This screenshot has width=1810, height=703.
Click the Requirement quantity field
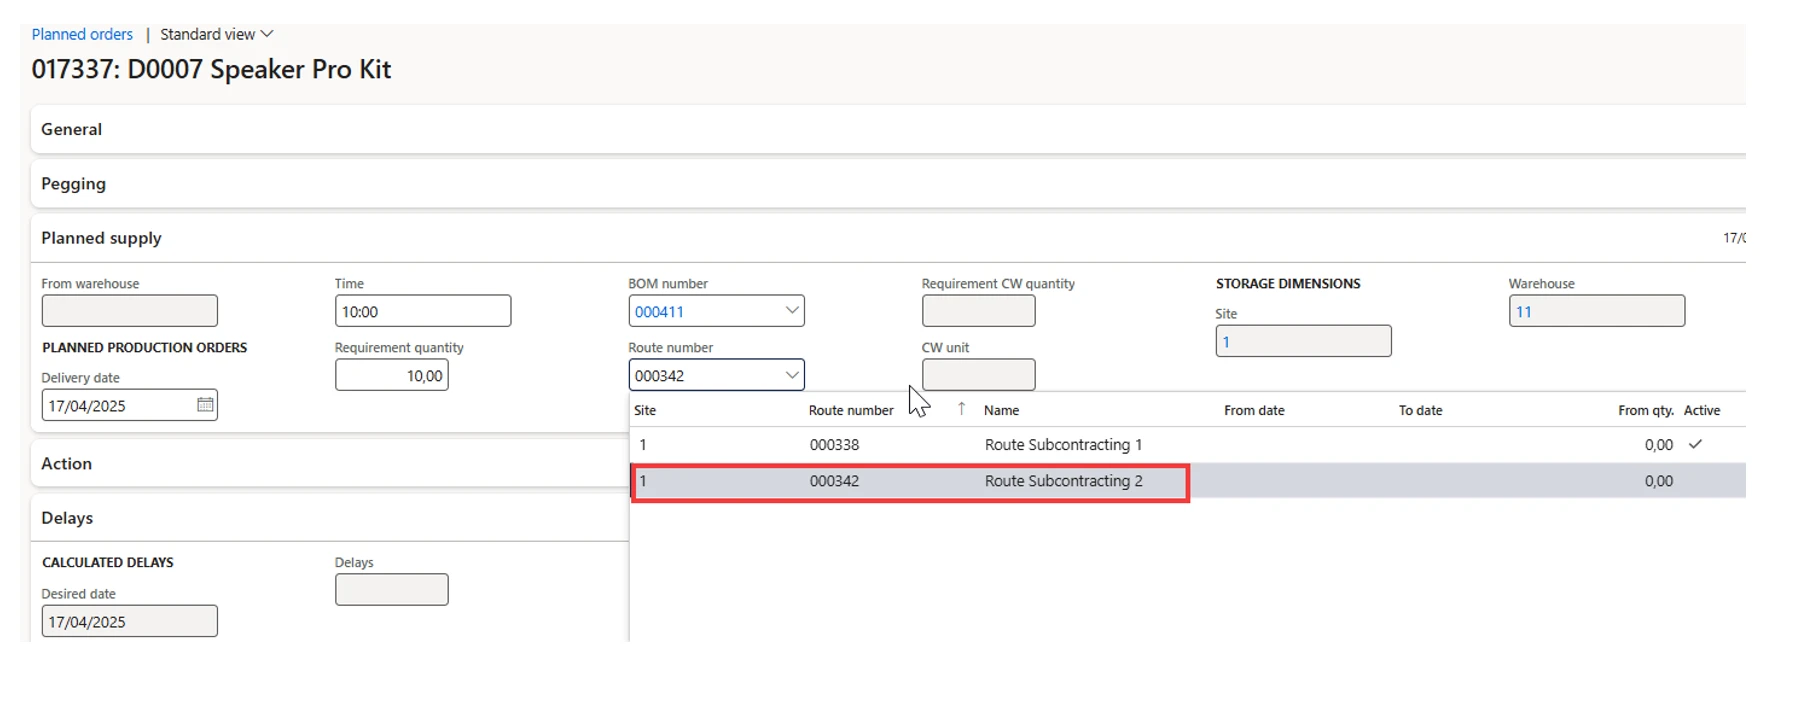[392, 376]
